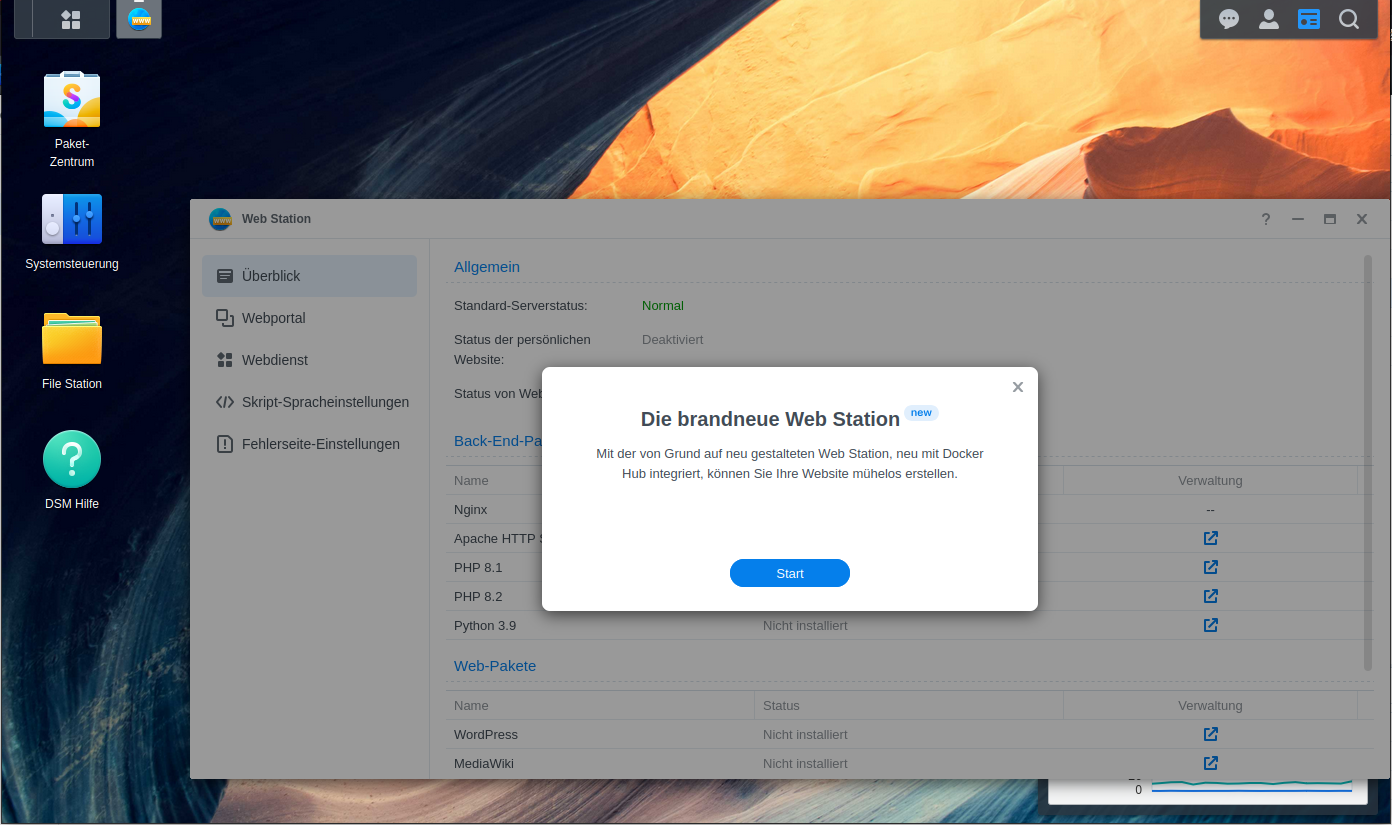The image size is (1392, 825).
Task: Select Webportal in the sidebar
Action: click(x=273, y=318)
